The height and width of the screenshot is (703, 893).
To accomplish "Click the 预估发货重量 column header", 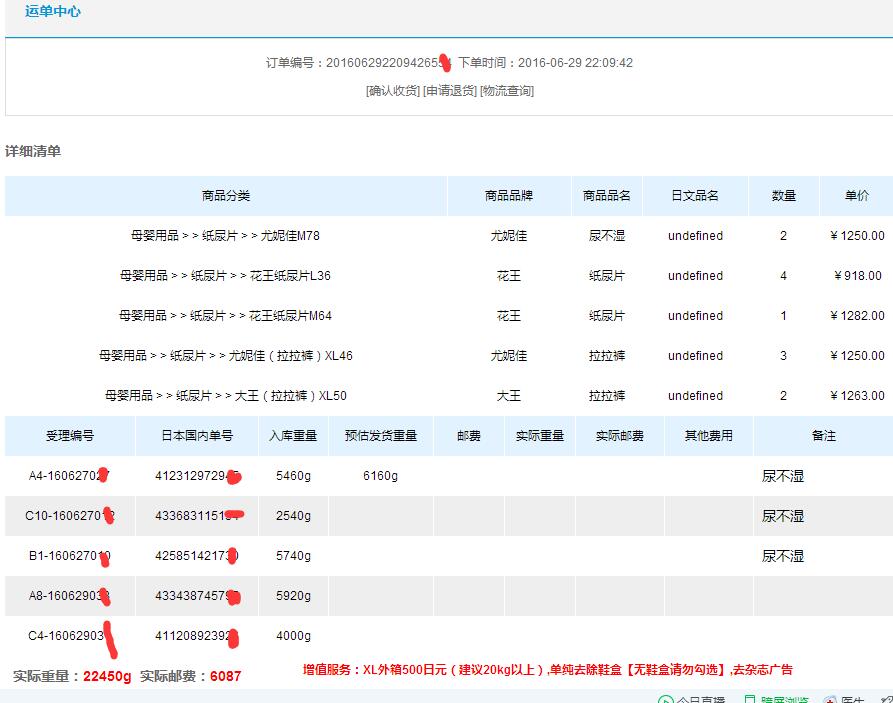I will (381, 436).
